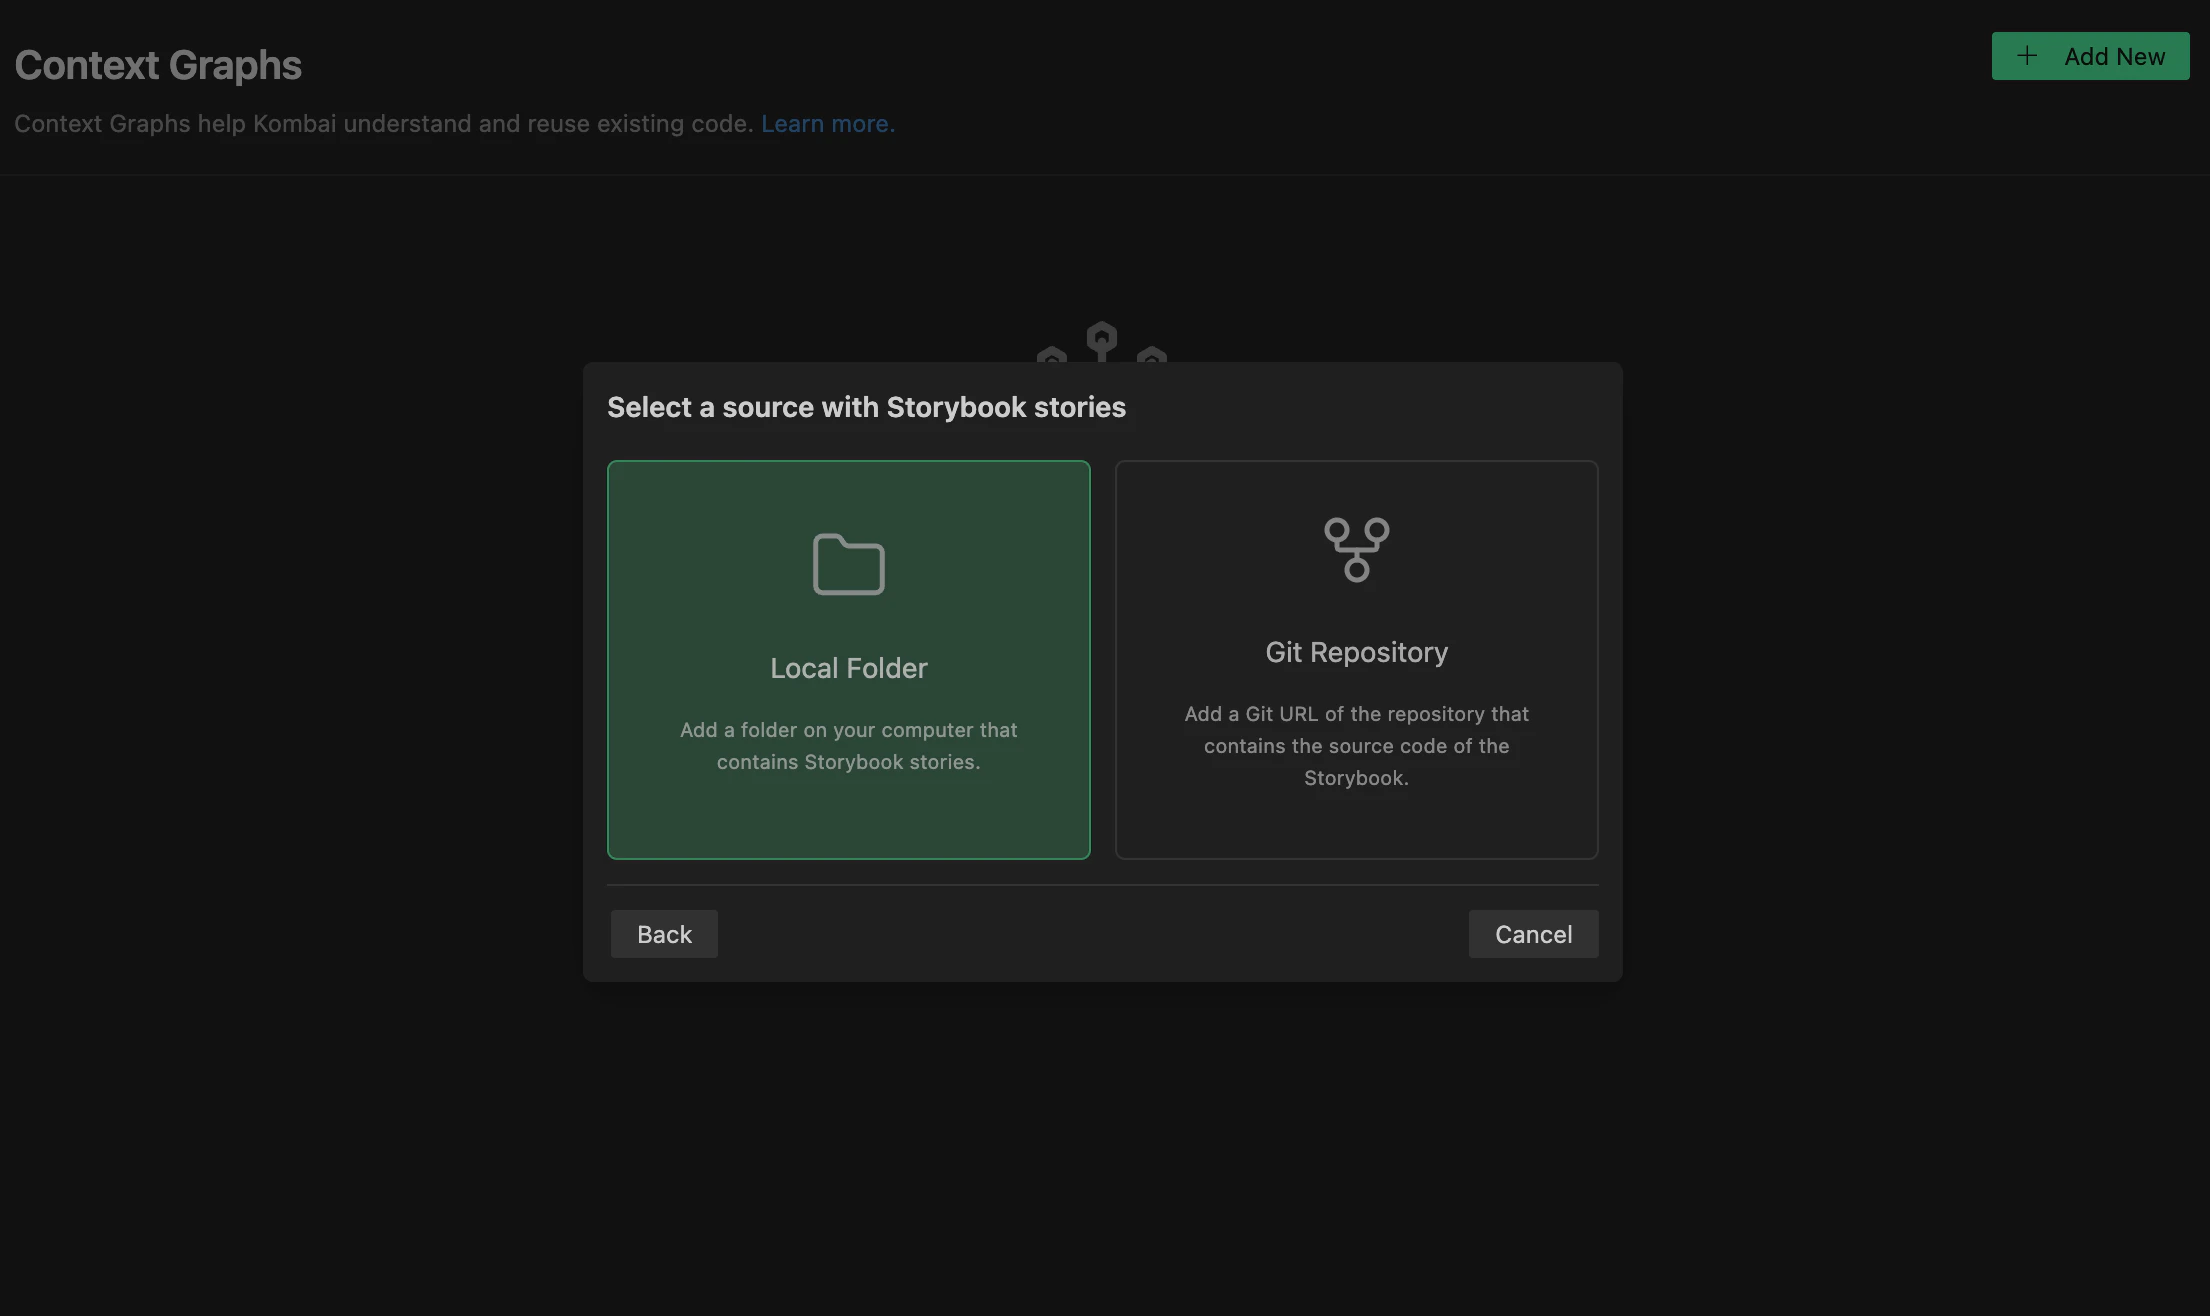Click the Add New button
Image resolution: width=2210 pixels, height=1316 pixels.
tap(2089, 56)
